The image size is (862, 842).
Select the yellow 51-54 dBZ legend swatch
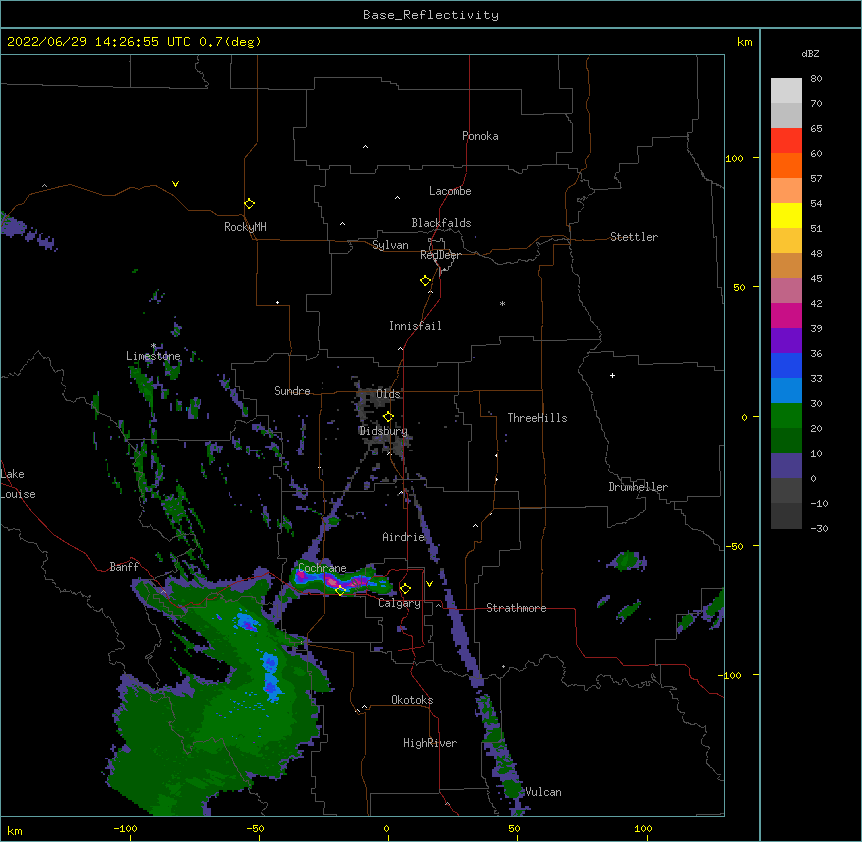pyautogui.click(x=786, y=215)
